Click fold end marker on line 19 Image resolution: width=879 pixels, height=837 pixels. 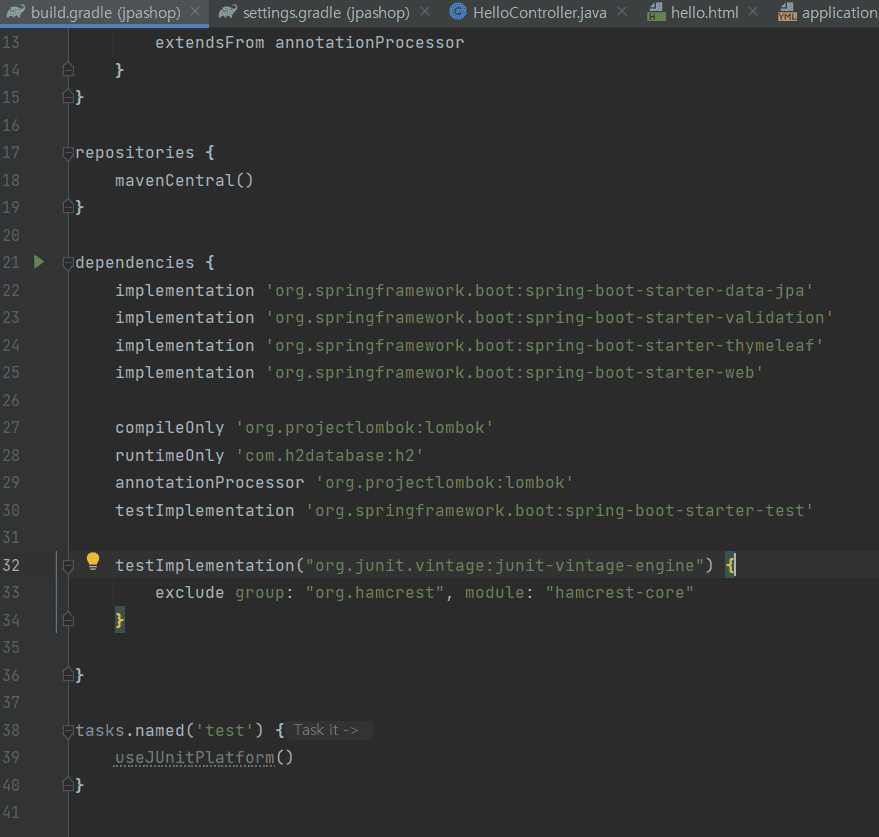tap(68, 207)
